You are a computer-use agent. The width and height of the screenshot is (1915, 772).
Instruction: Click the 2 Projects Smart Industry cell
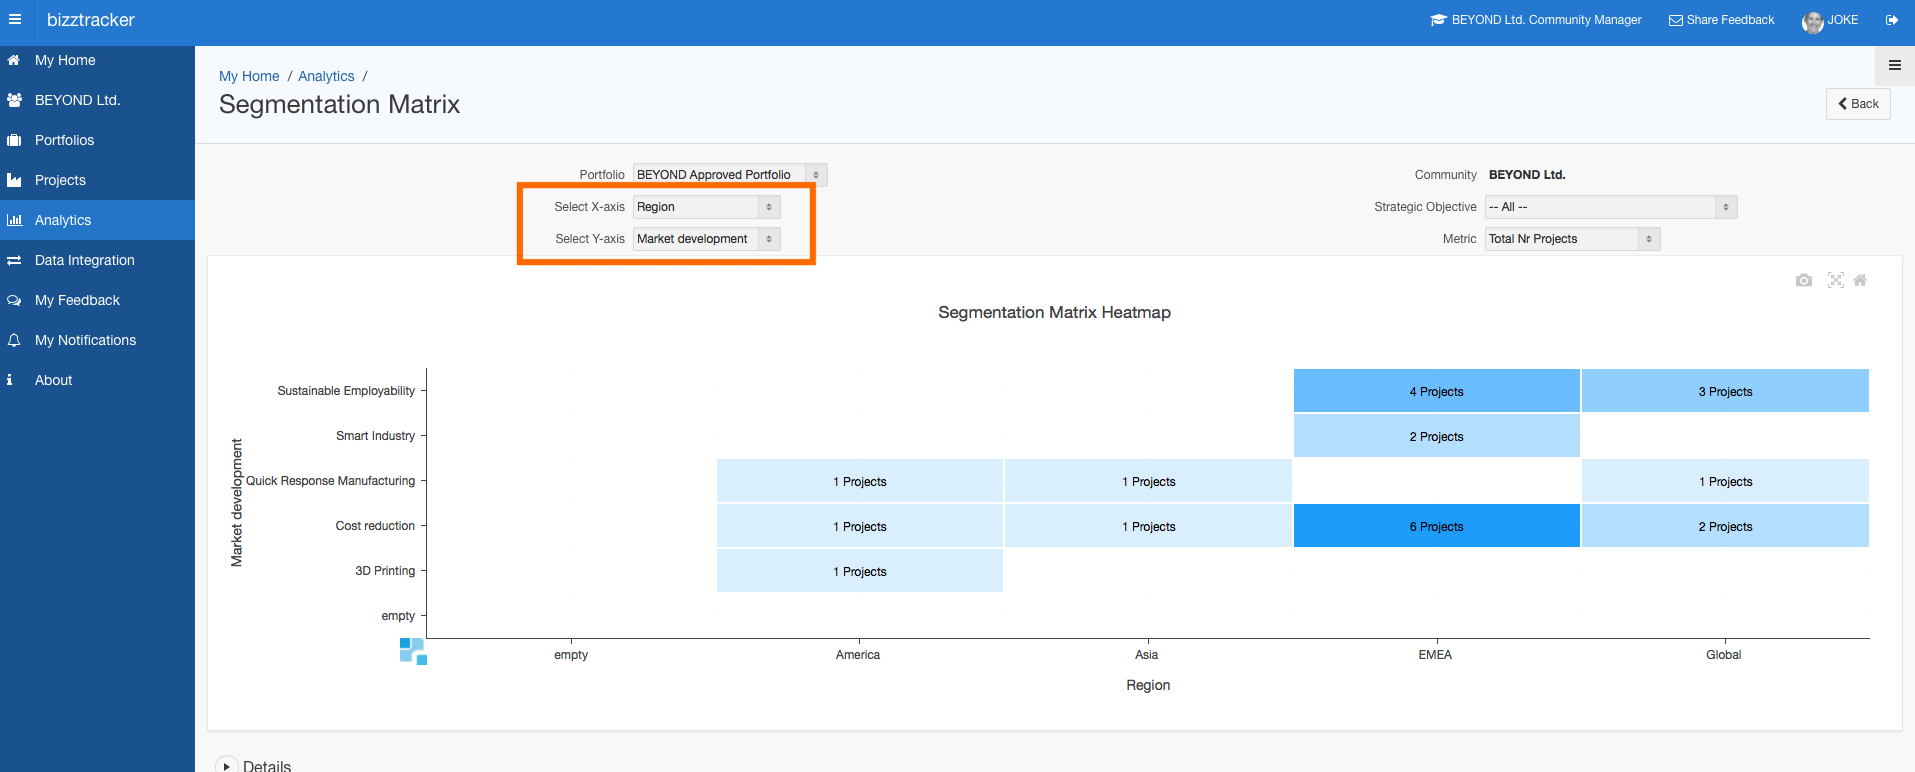click(1437, 436)
